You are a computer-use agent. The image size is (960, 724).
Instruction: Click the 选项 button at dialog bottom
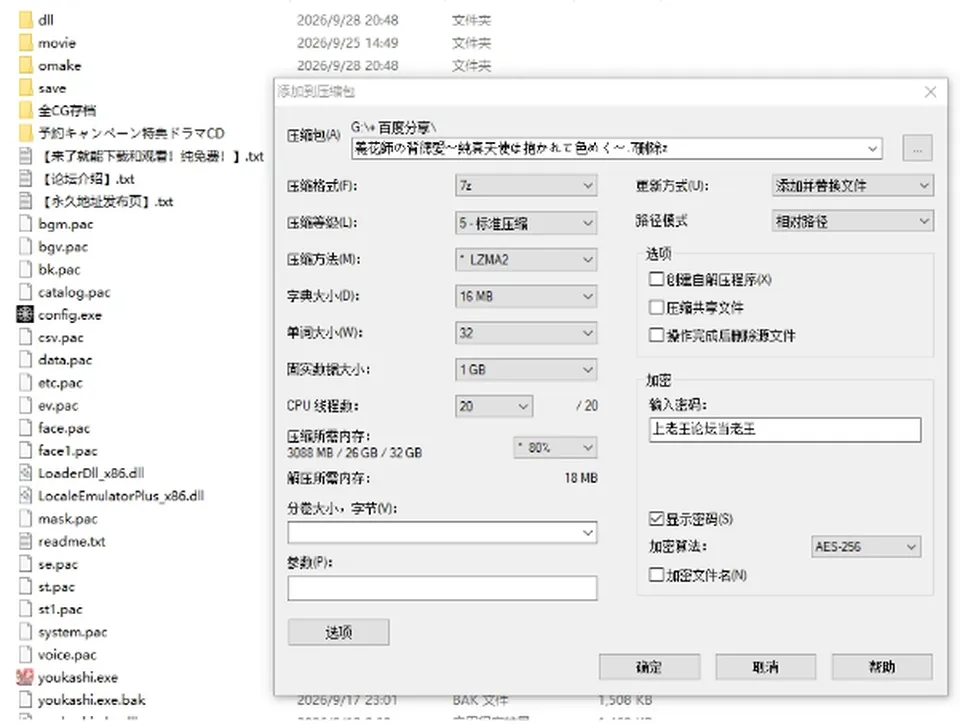click(339, 632)
